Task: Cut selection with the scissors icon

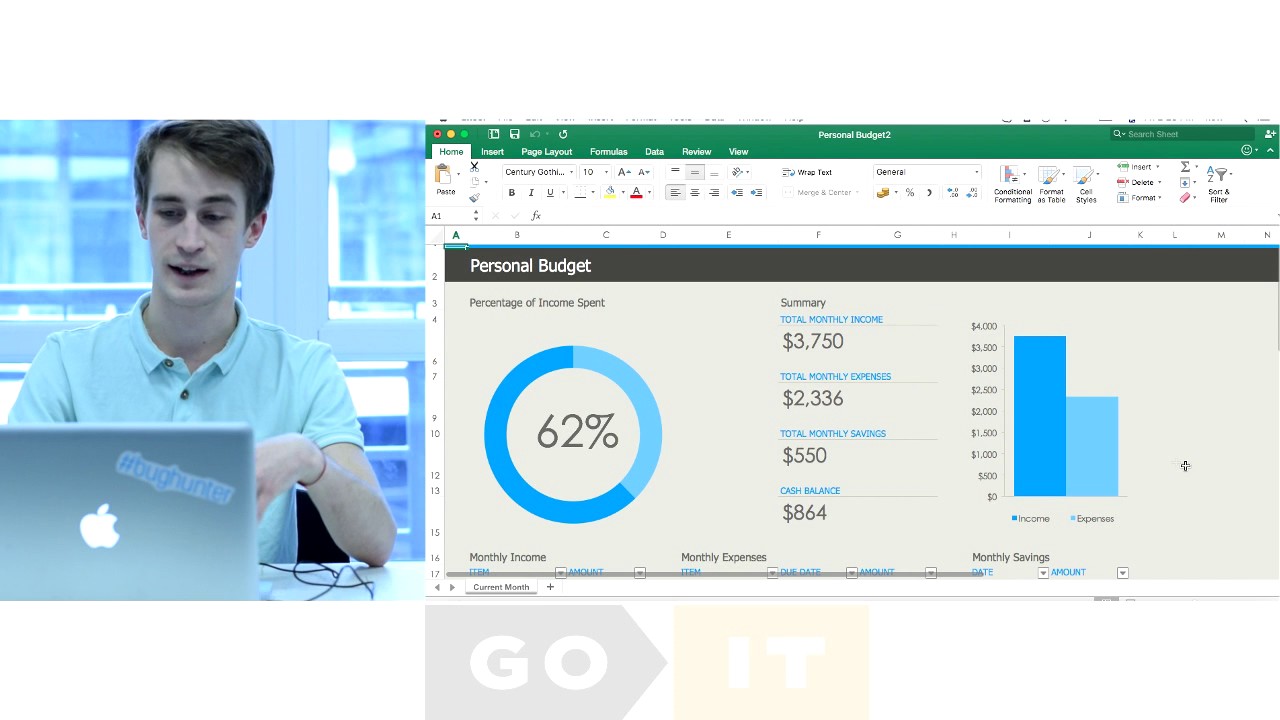Action: point(474,166)
